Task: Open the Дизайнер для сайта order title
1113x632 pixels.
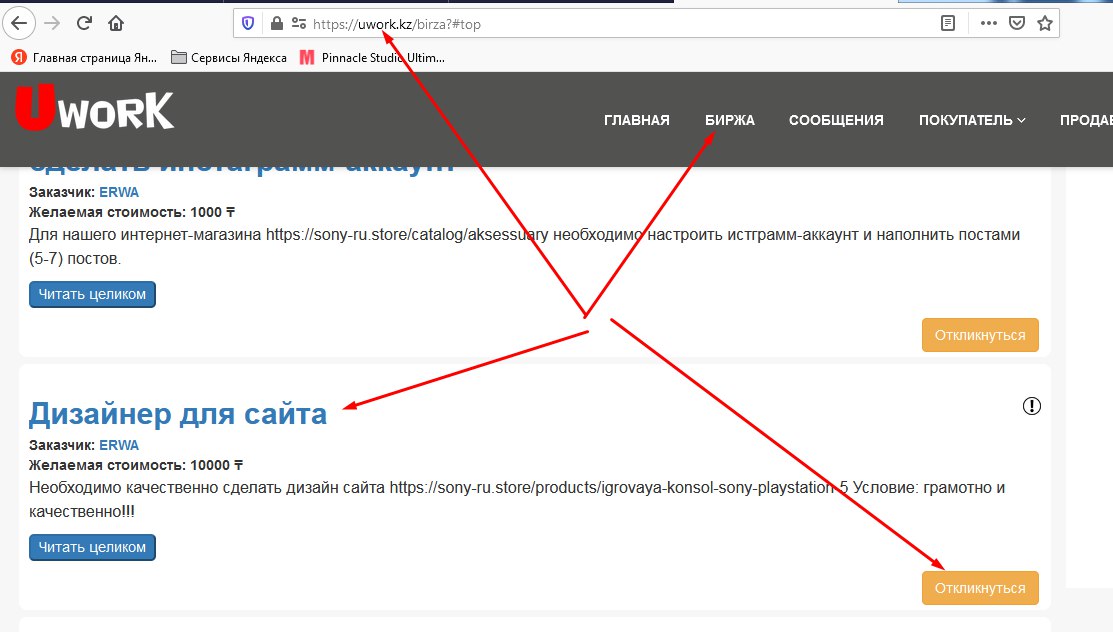Action: (177, 413)
